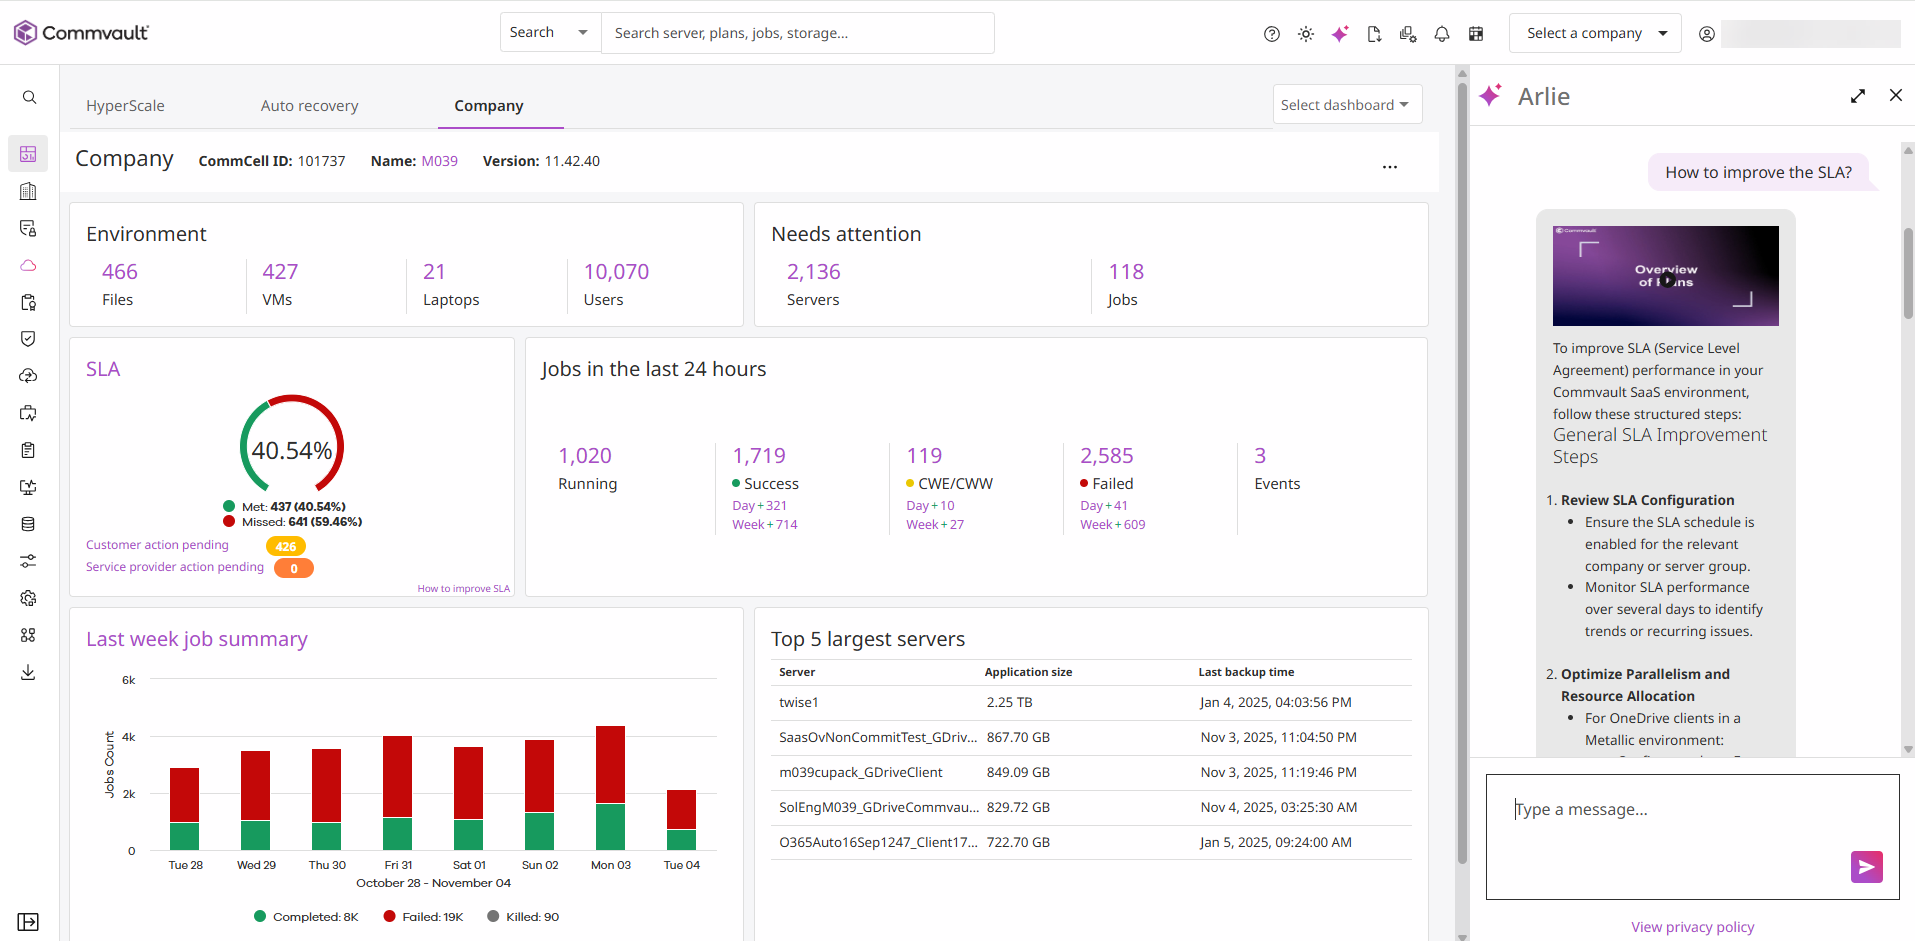1915x941 pixels.
Task: Open the three-dots menu for Company dashboard
Action: (1390, 167)
